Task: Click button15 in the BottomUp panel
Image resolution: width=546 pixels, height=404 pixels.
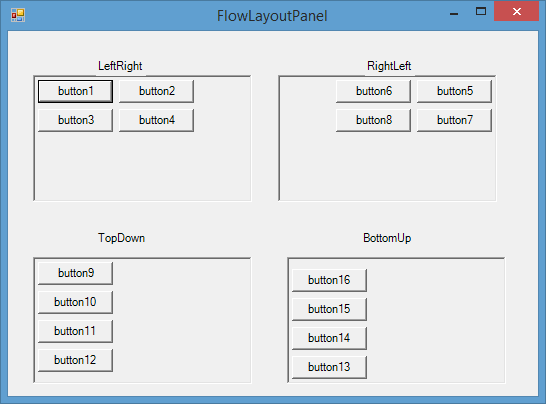Action: point(329,309)
